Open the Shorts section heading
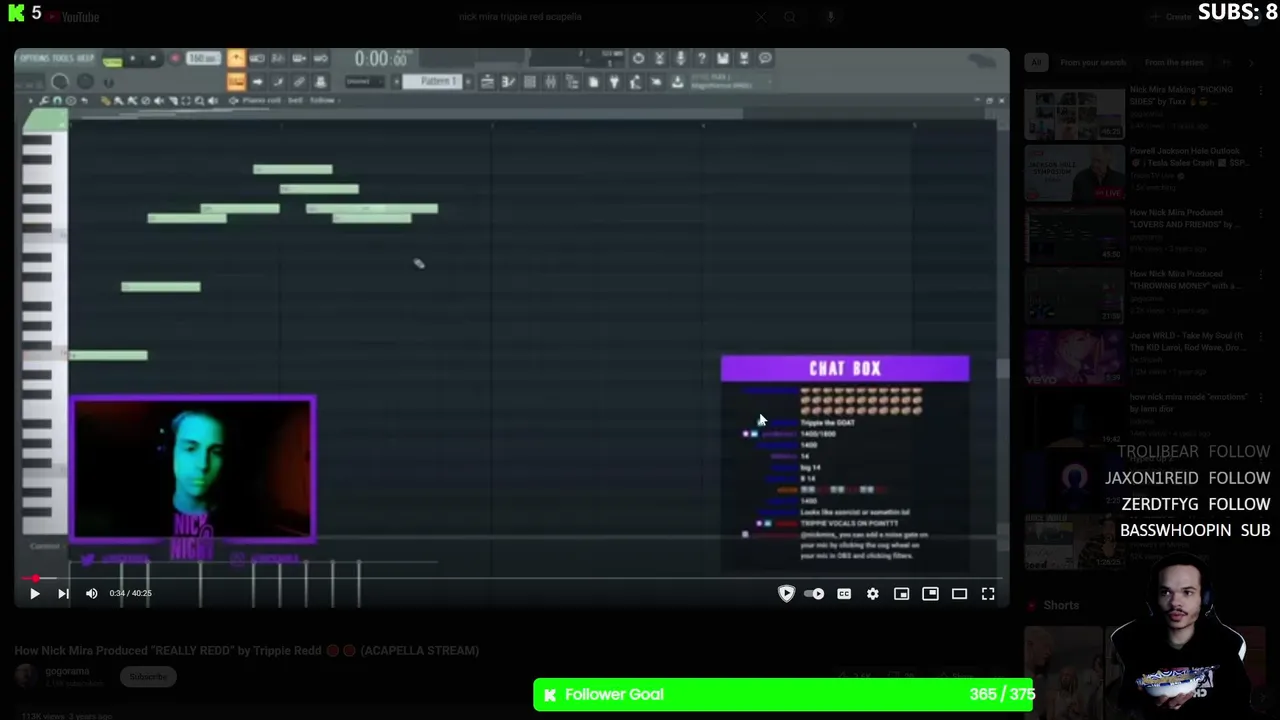 point(1061,605)
